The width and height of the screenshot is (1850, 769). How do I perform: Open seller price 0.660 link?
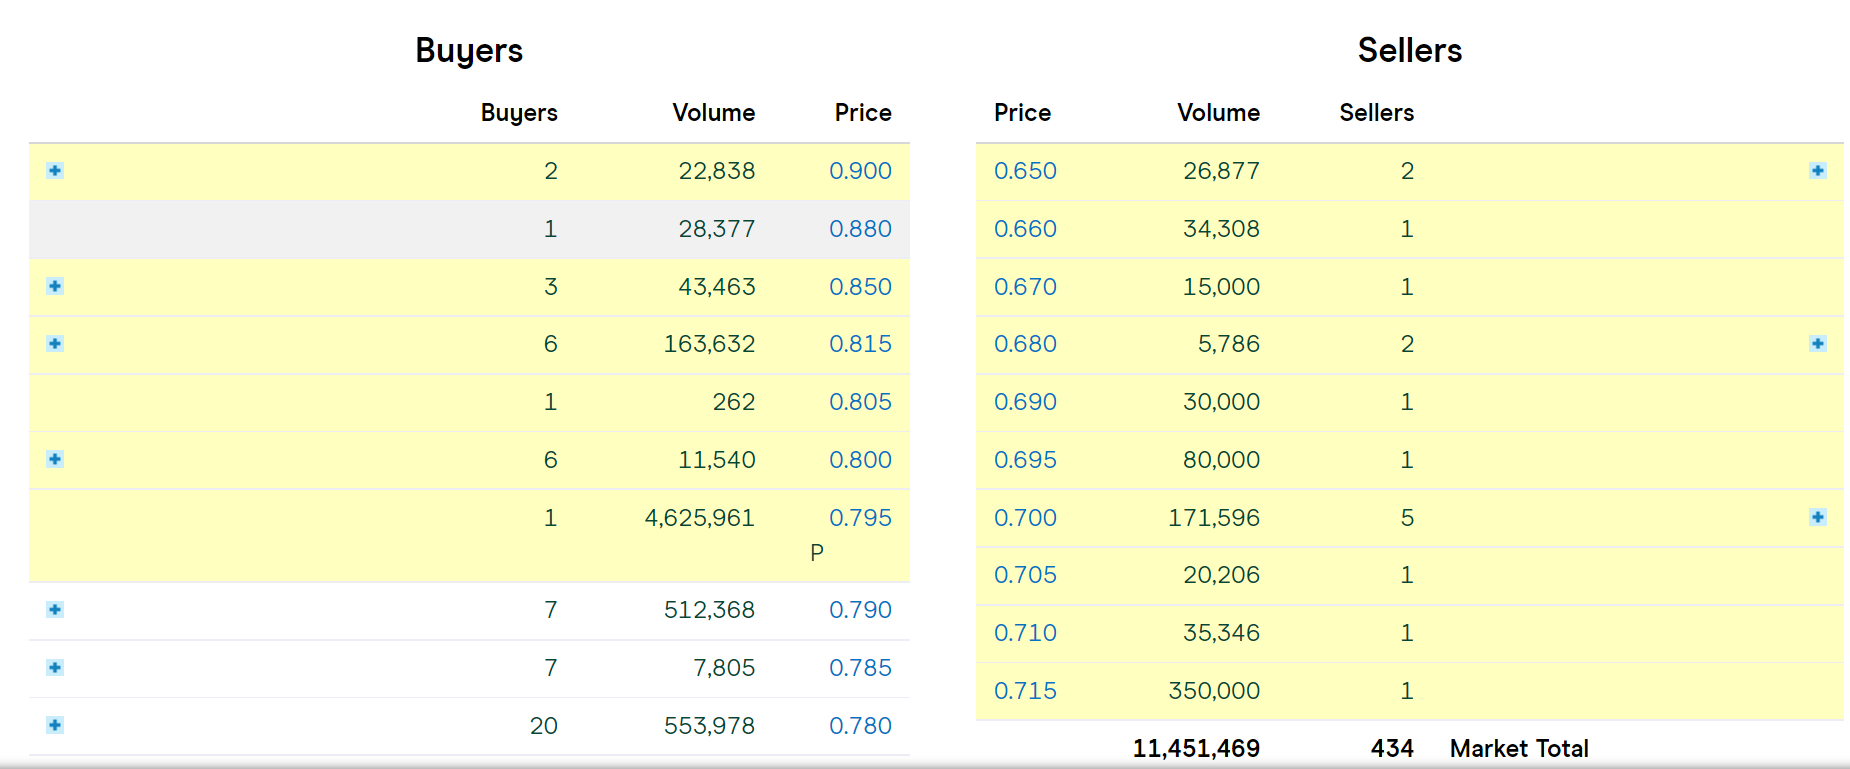point(1025,229)
